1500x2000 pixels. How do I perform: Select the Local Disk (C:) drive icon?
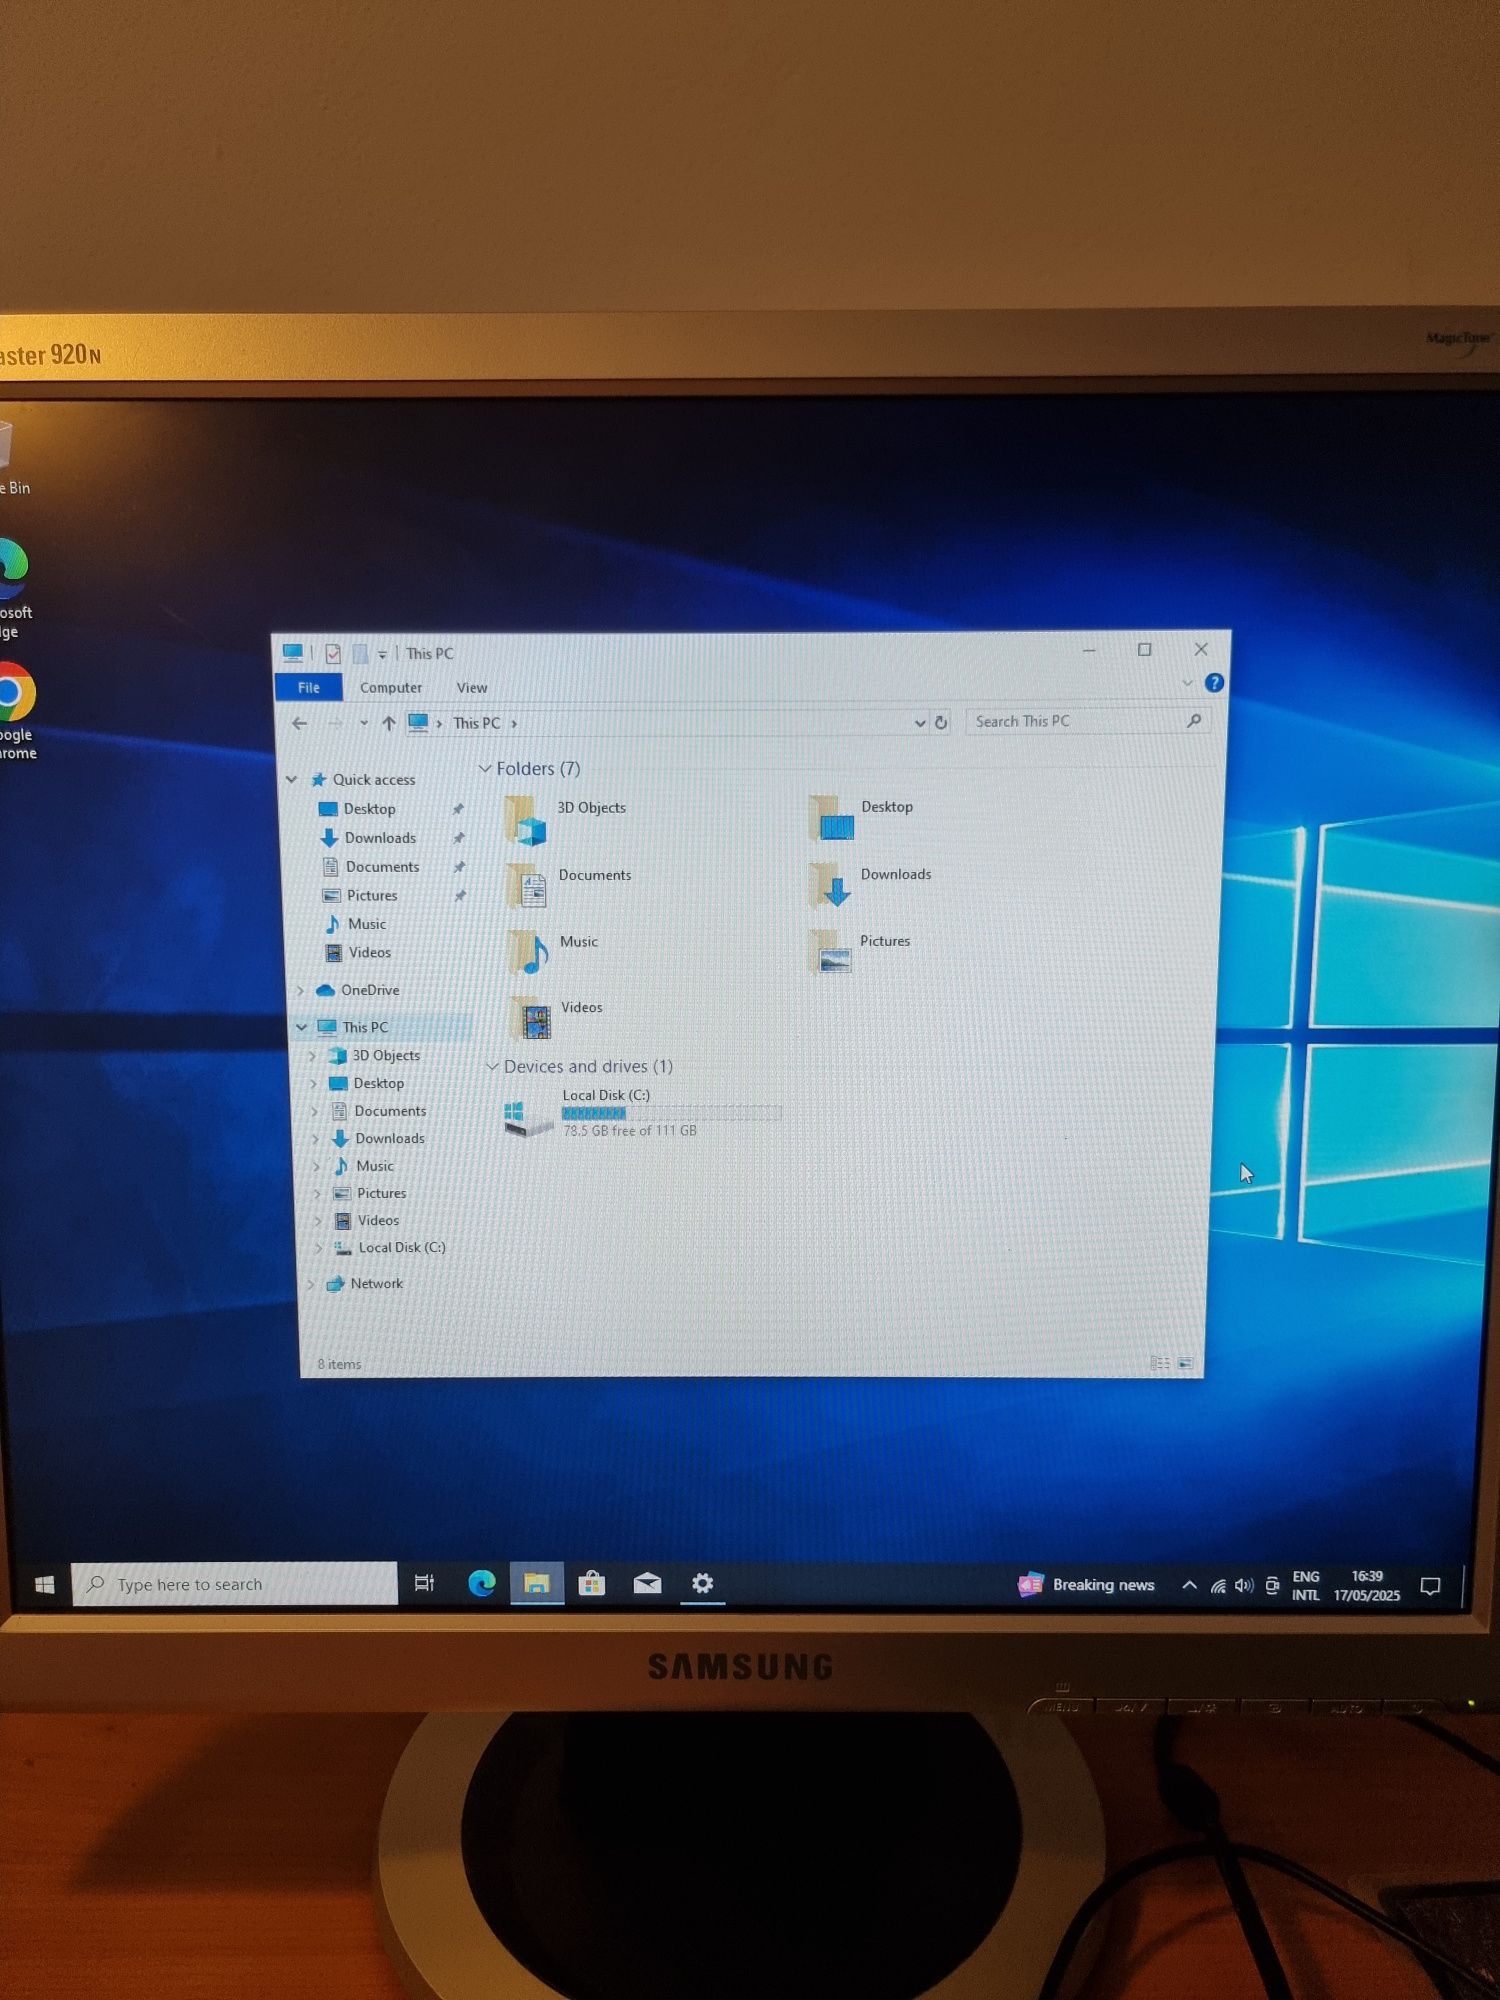528,1117
